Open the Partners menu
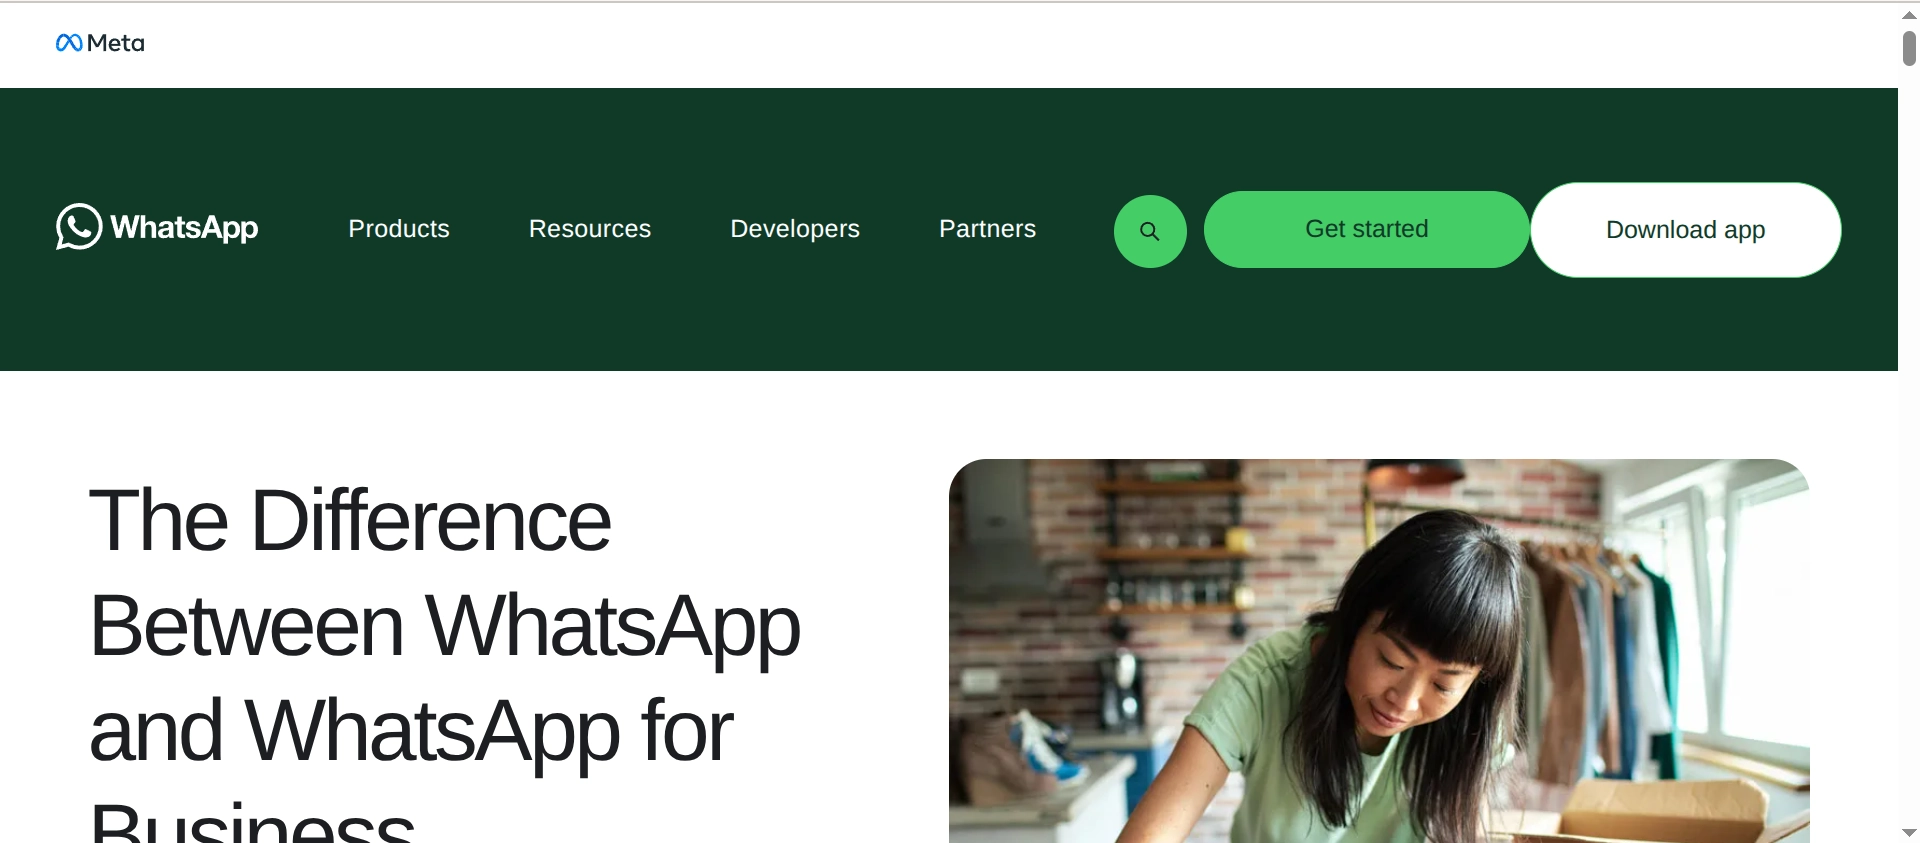This screenshot has width=1920, height=843. click(x=987, y=229)
